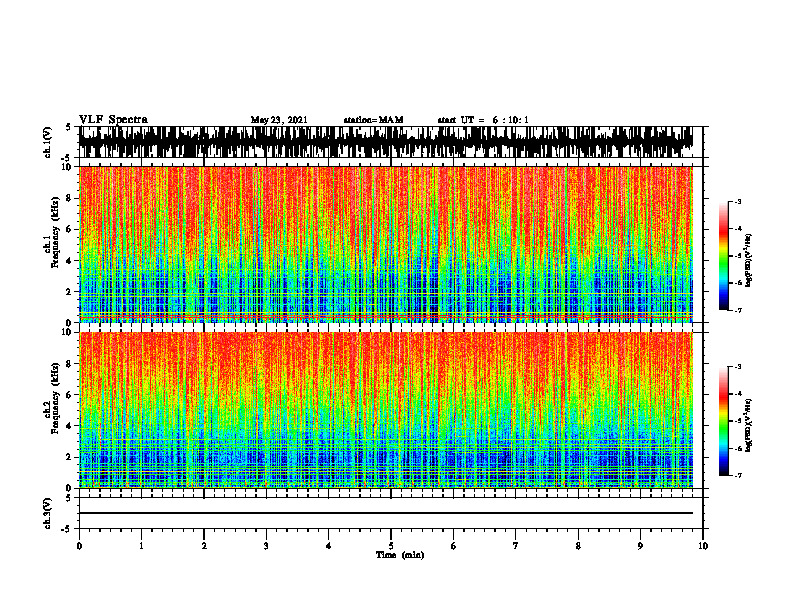Click the flat line in ch.3(V) panel
792x612 pixels.
pyautogui.click(x=386, y=513)
